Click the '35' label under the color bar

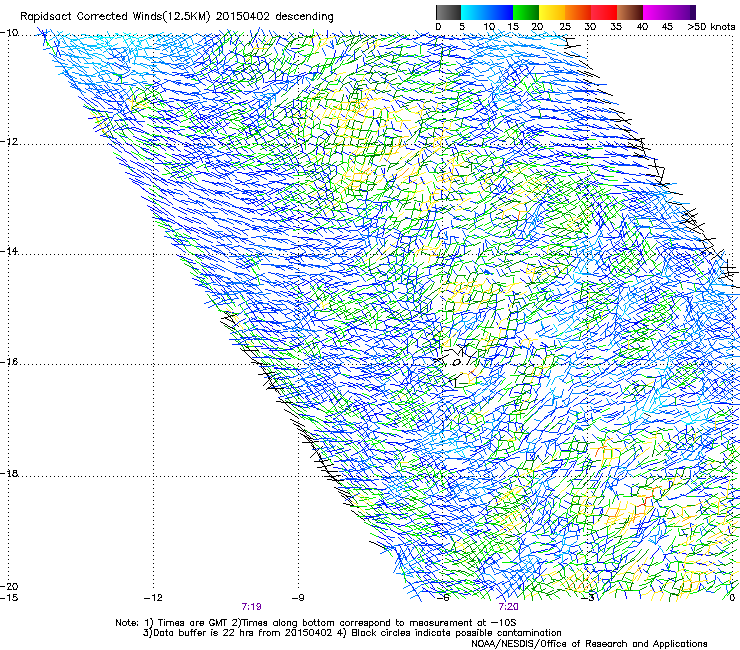pos(616,27)
